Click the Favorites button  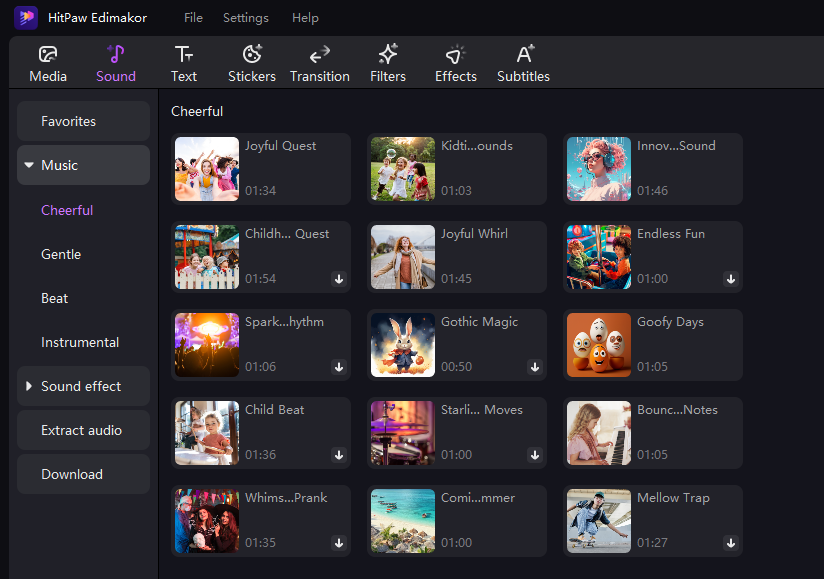[x=83, y=121]
